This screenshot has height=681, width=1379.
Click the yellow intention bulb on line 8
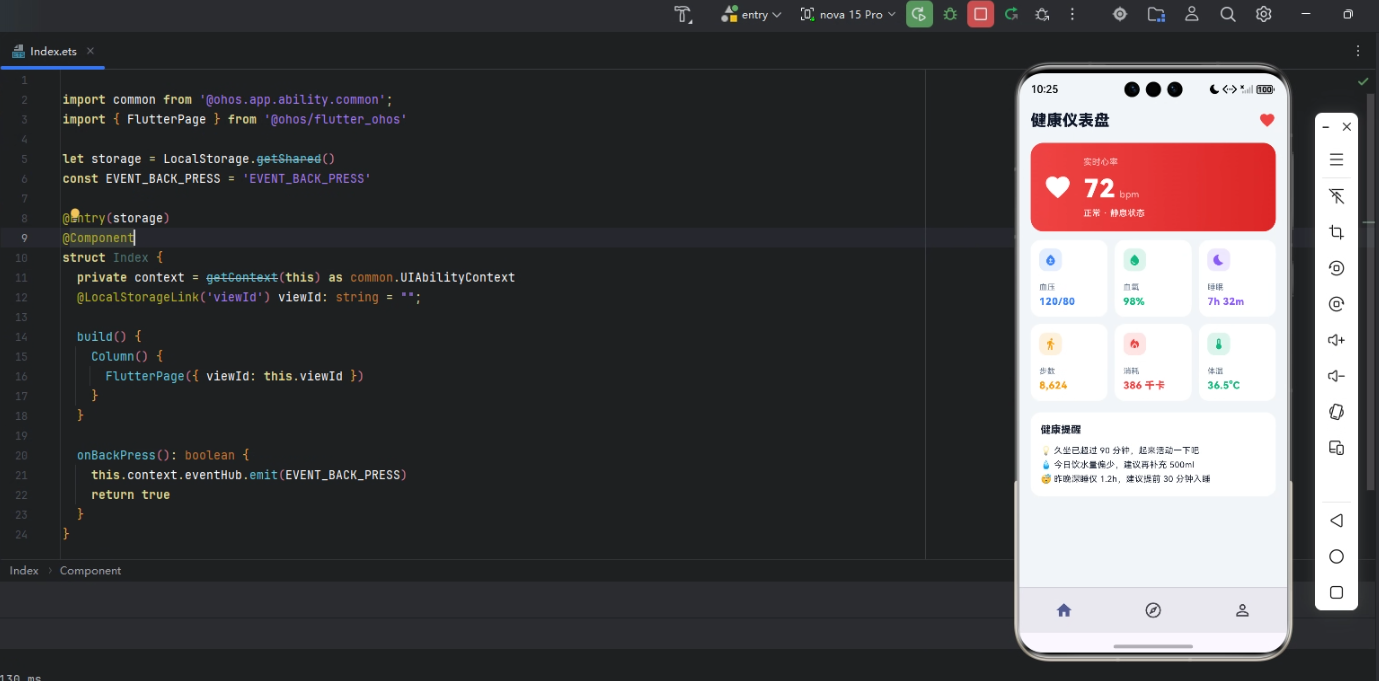(x=75, y=214)
